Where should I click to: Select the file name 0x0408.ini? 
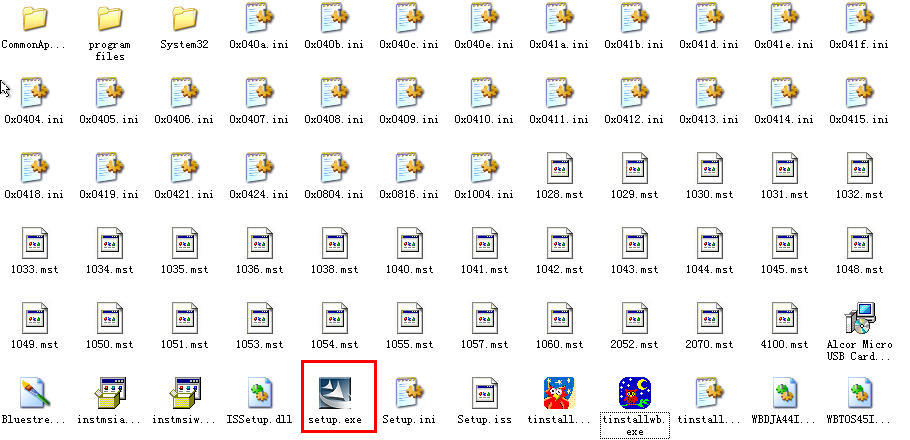[334, 120]
